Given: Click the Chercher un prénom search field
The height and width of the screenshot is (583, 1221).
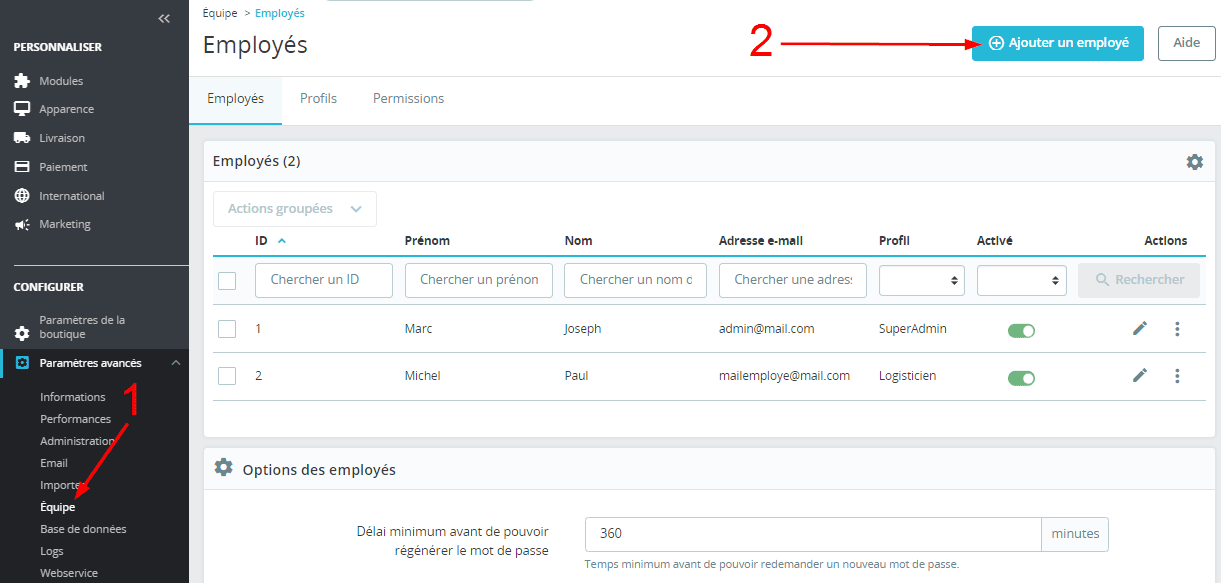Looking at the screenshot, I should point(478,281).
